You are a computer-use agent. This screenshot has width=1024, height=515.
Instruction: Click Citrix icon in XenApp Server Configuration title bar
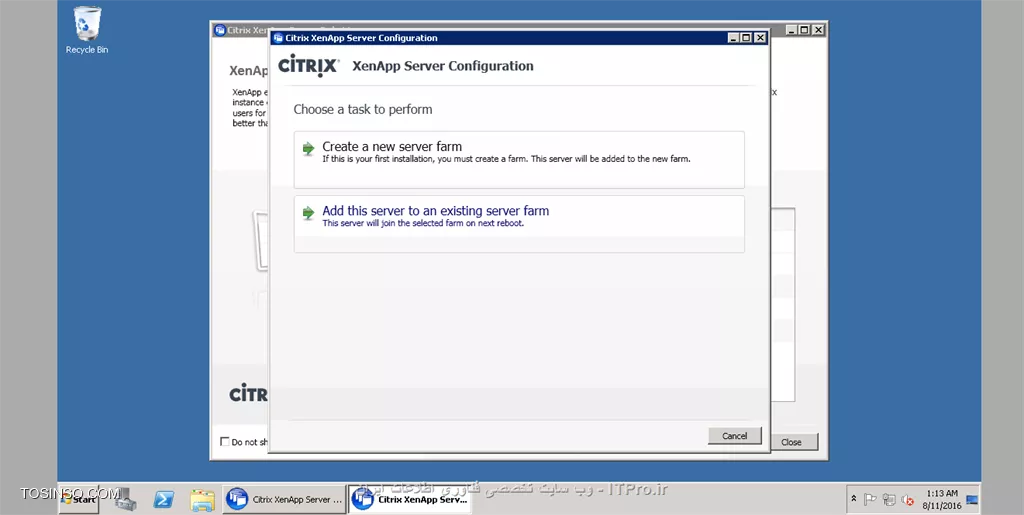coord(278,38)
